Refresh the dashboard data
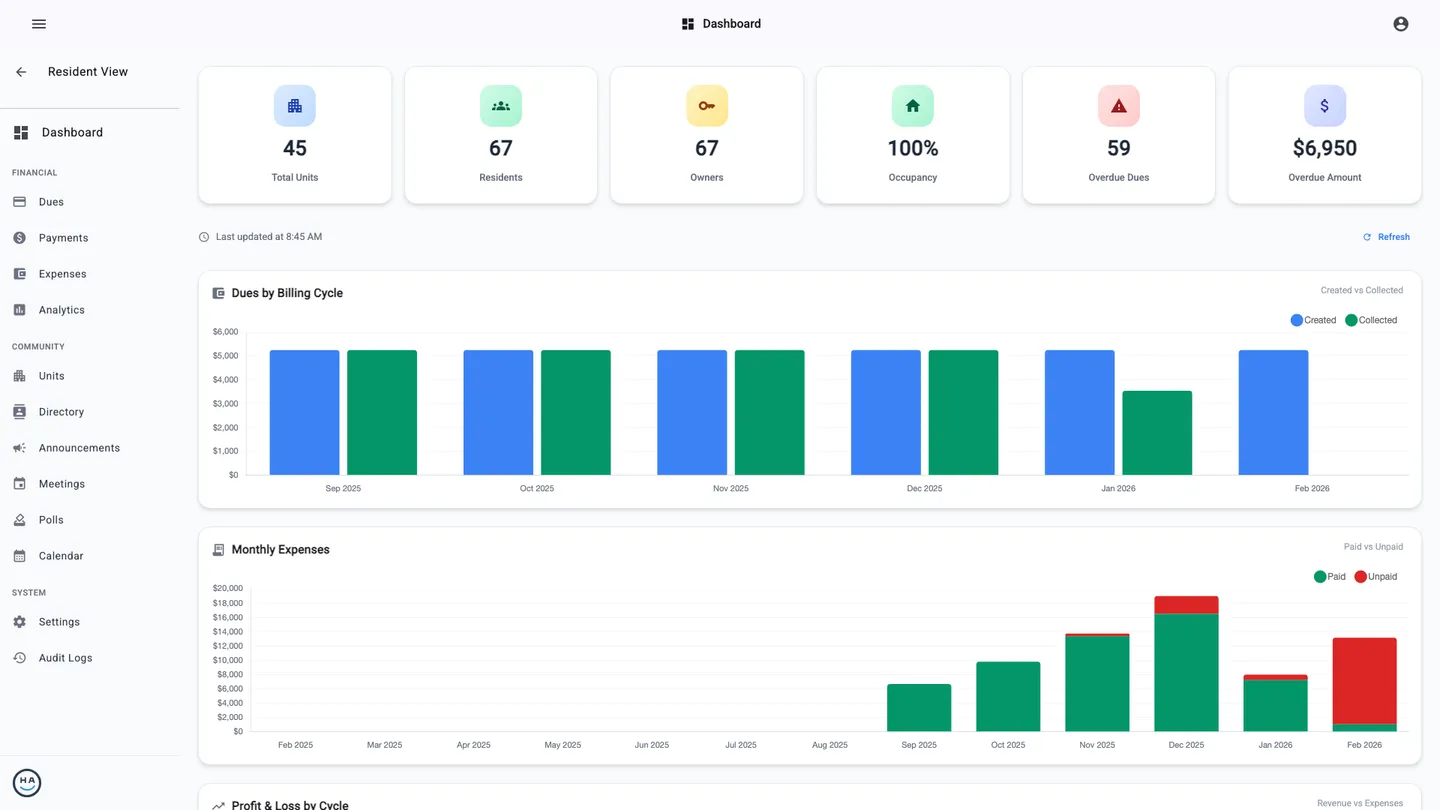1440x810 pixels. pyautogui.click(x=1386, y=237)
